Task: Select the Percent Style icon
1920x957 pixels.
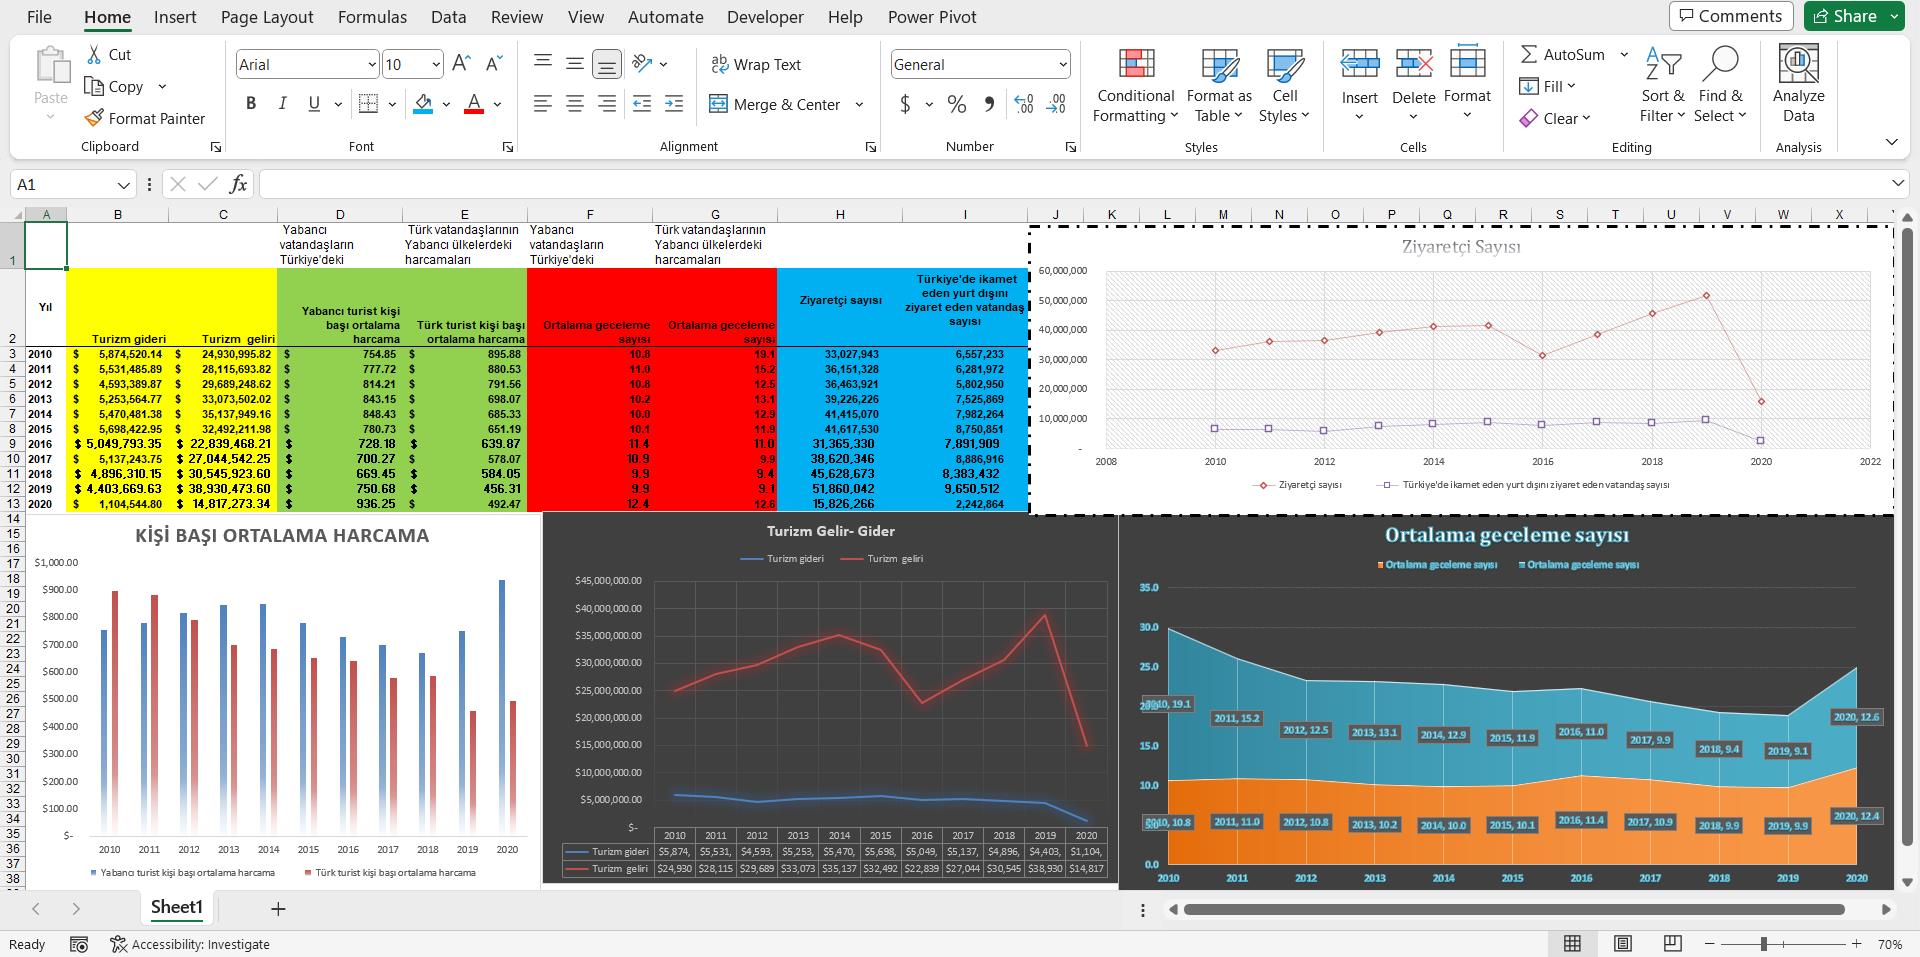Action: click(x=957, y=104)
